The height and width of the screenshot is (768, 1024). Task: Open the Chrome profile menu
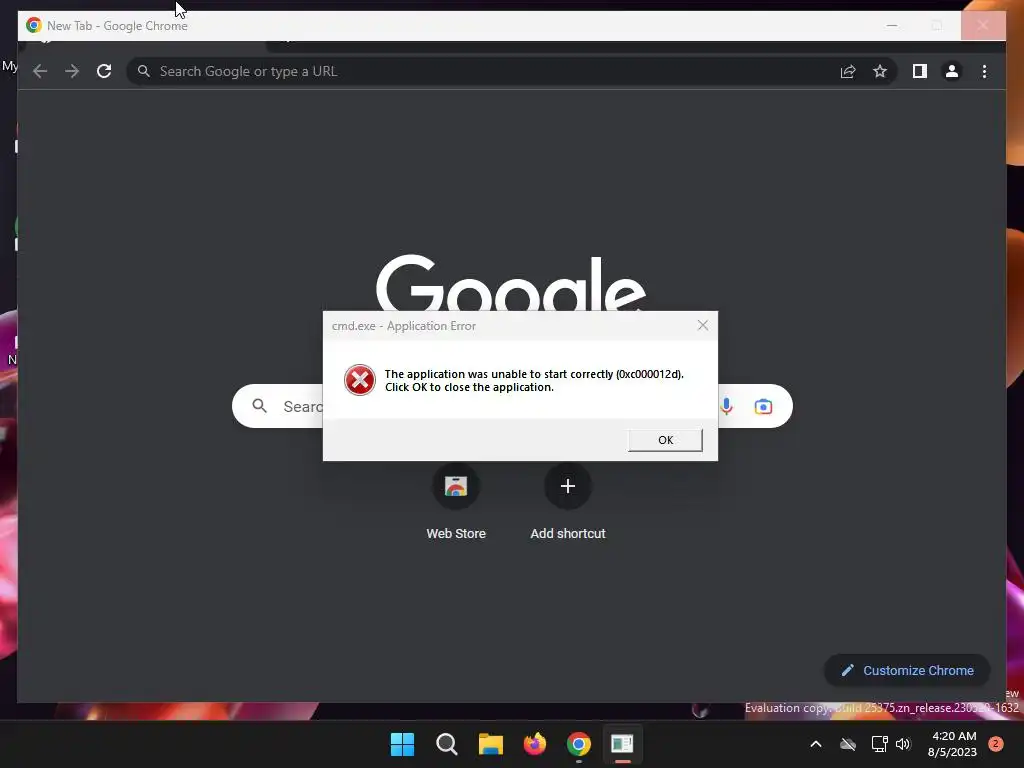coord(952,71)
